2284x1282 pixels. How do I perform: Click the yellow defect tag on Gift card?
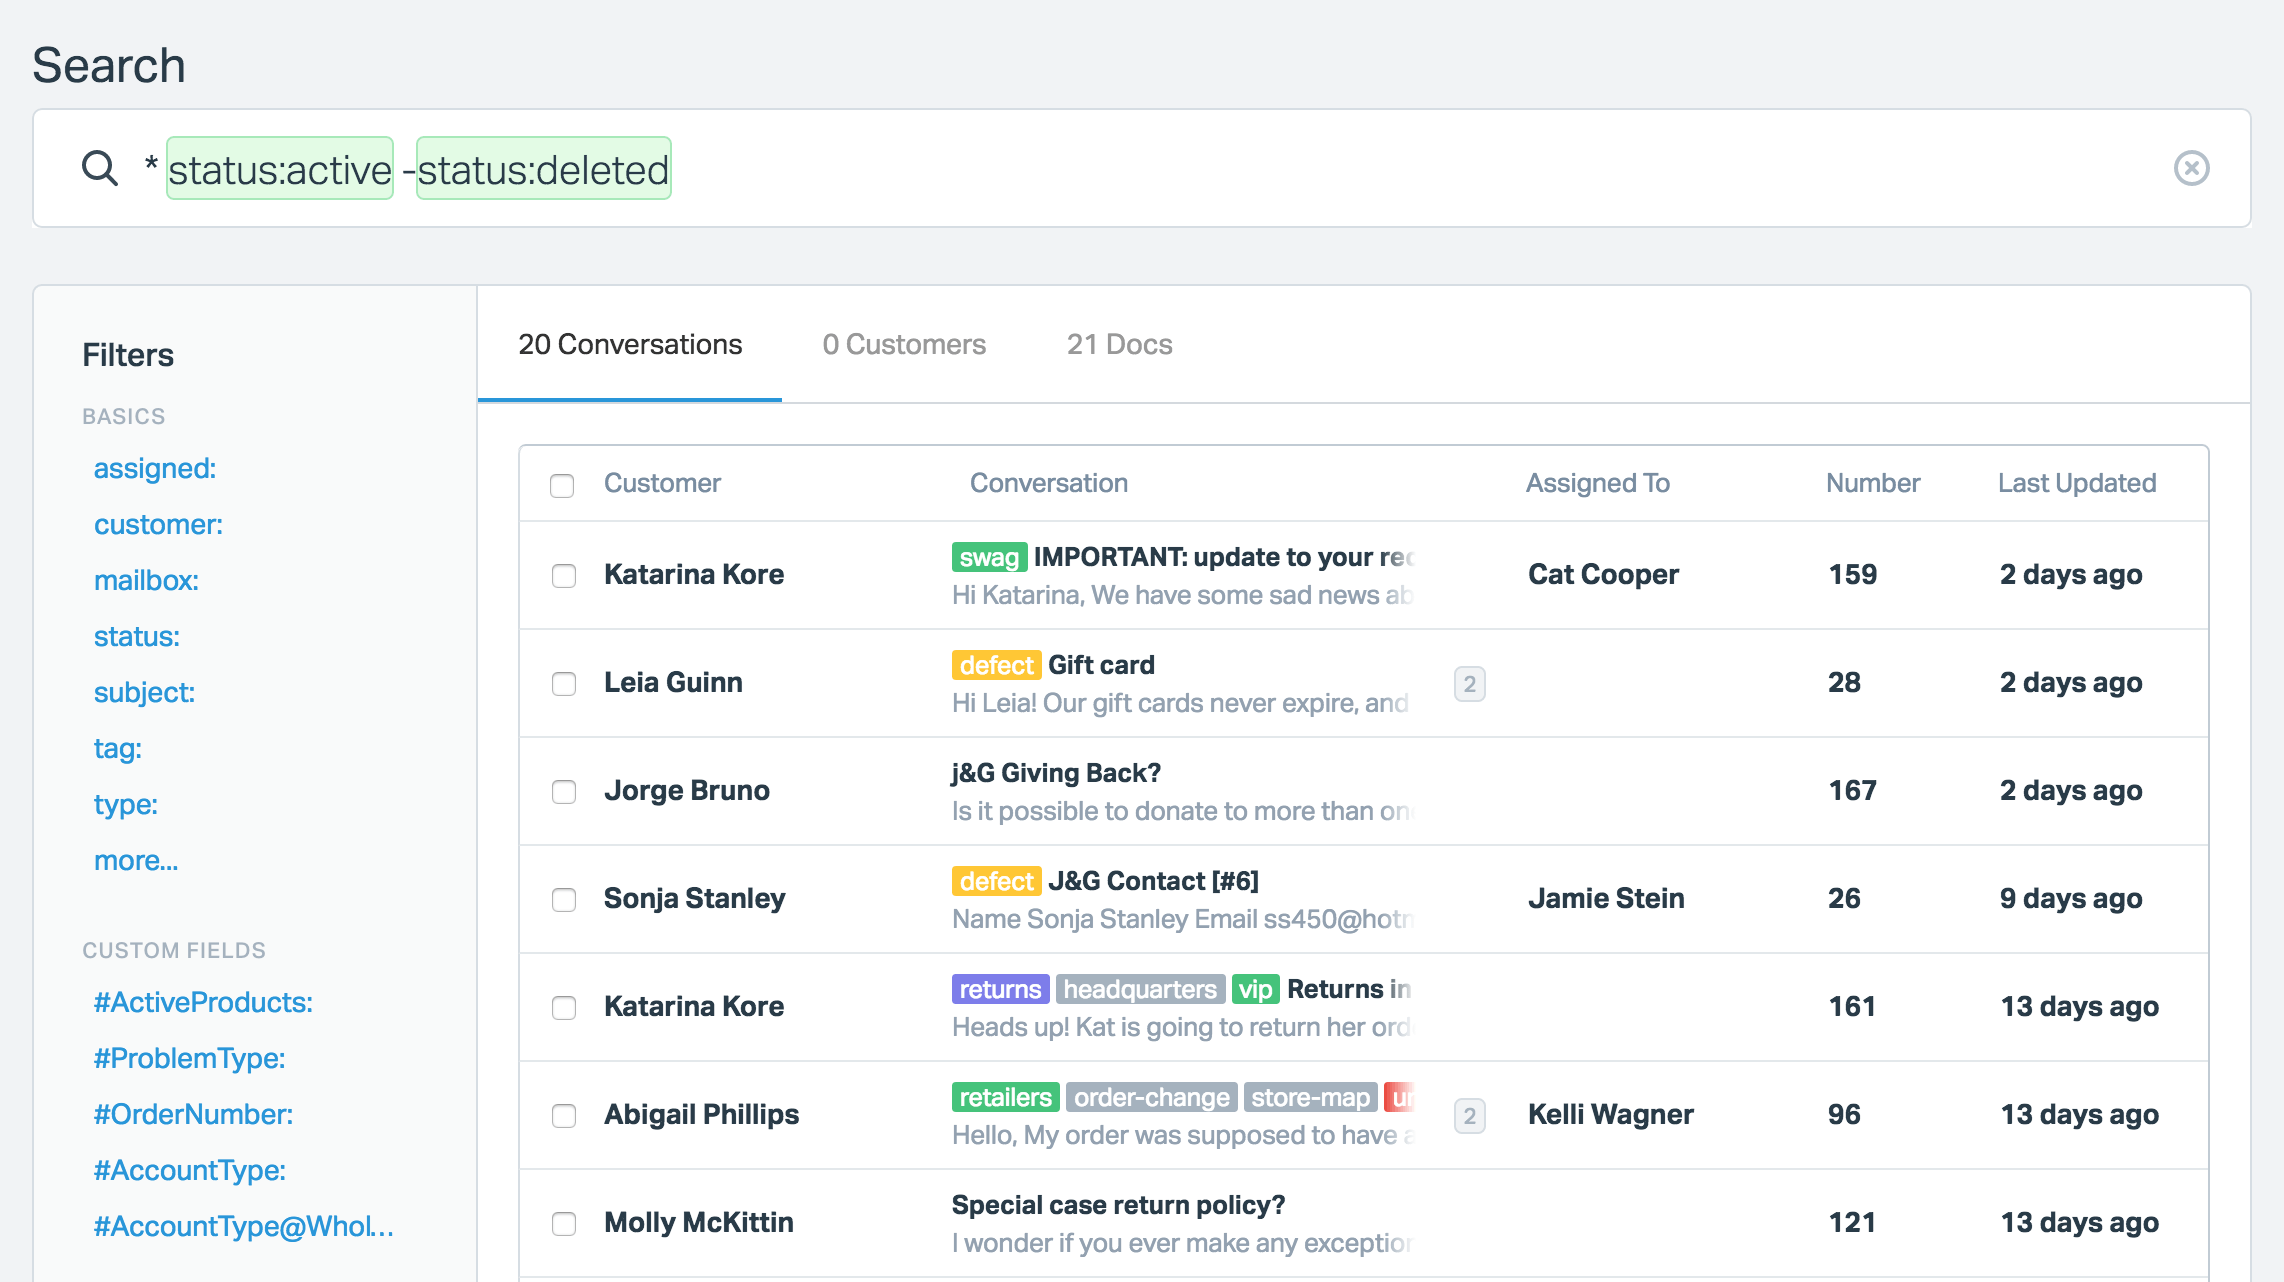coord(996,665)
